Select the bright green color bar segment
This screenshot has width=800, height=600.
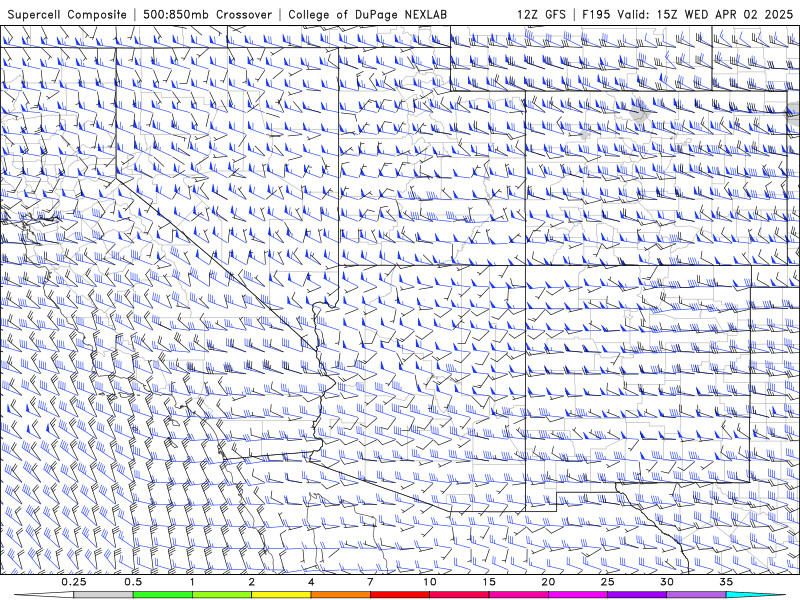163,595
